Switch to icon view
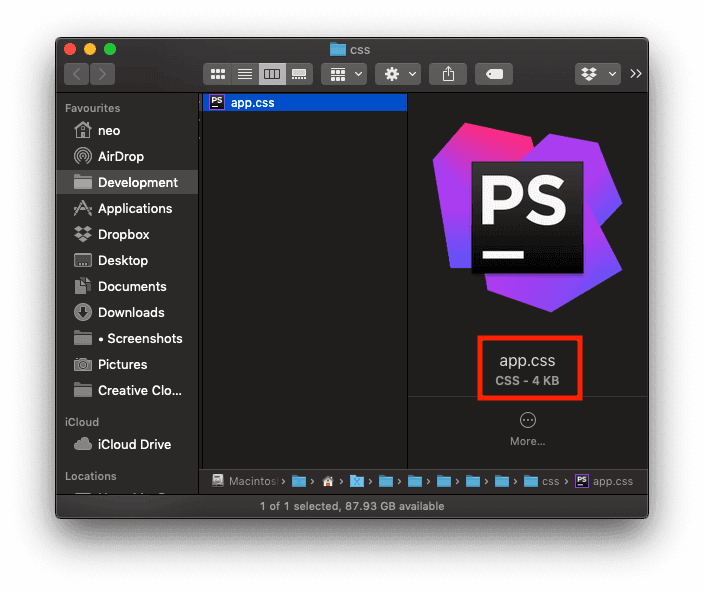The height and width of the screenshot is (592, 704). (x=217, y=74)
